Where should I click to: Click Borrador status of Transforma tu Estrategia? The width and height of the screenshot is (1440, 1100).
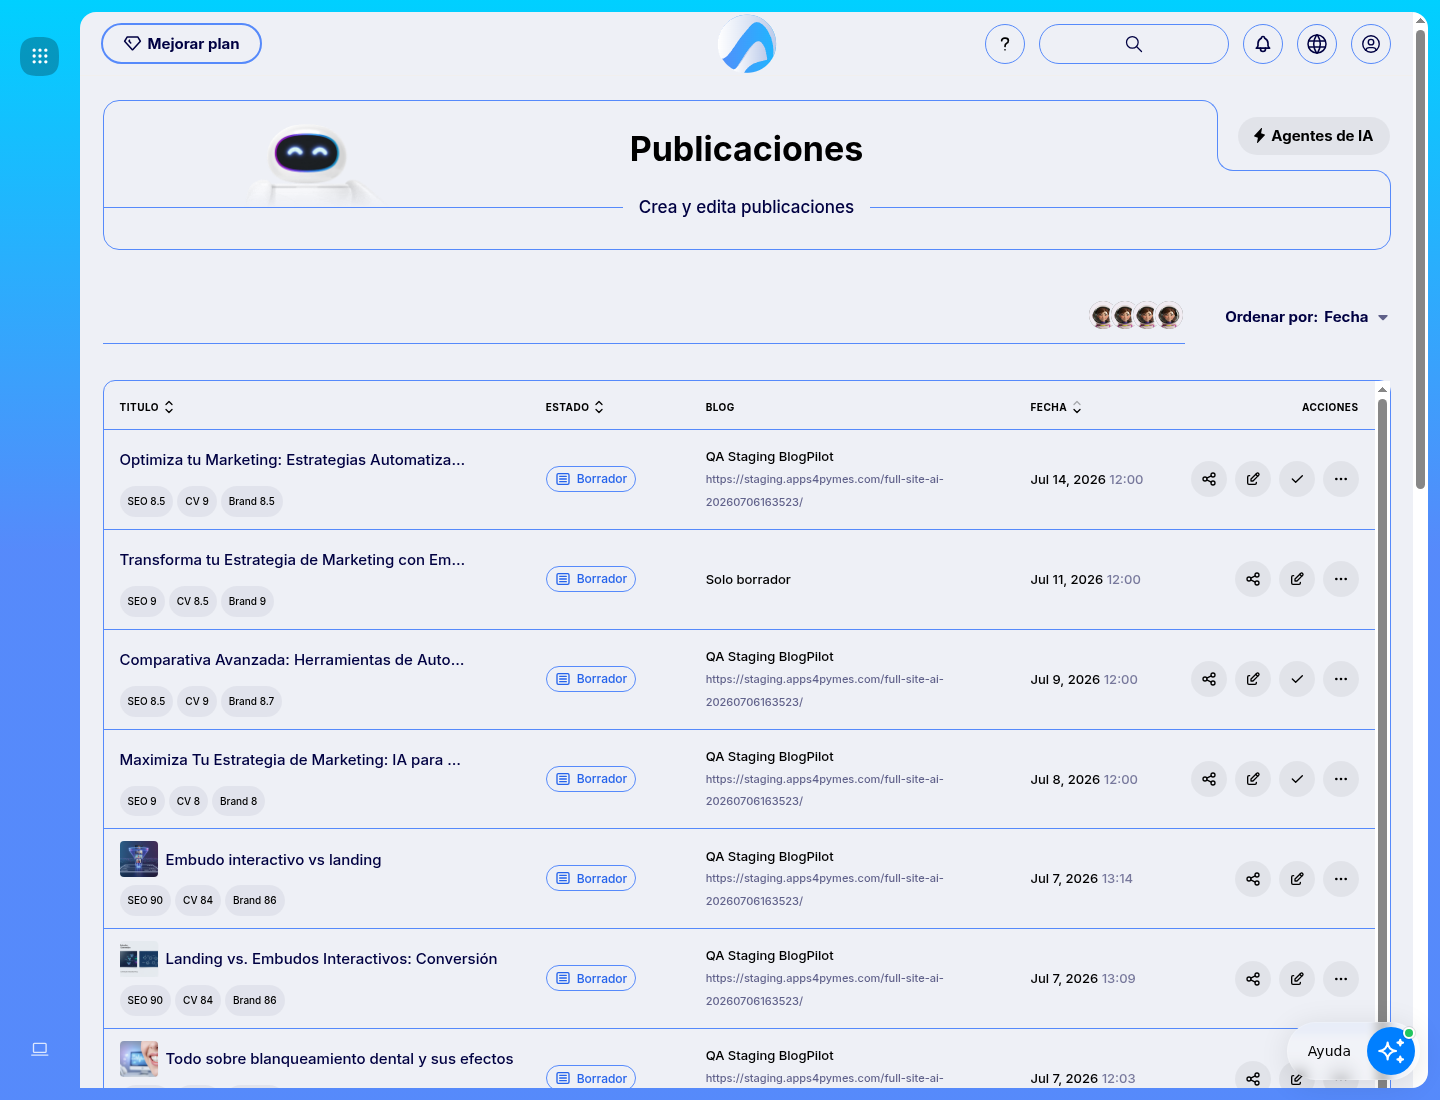591,579
